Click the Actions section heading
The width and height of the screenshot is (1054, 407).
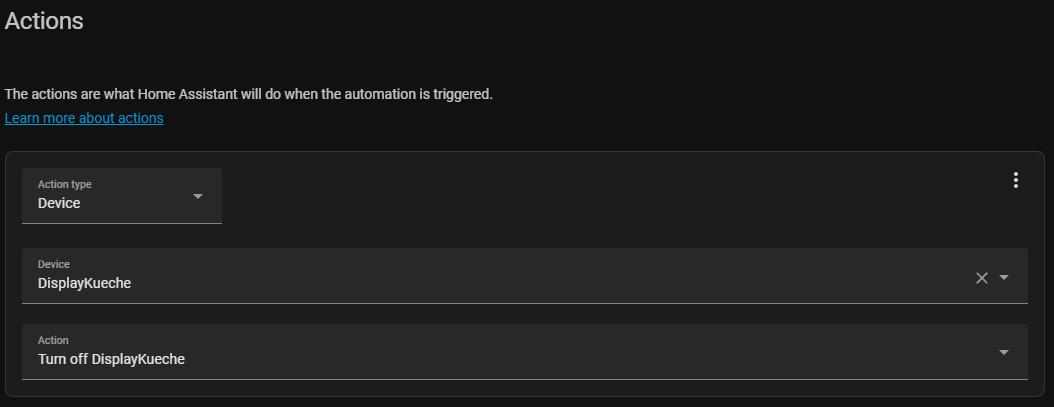(x=44, y=21)
